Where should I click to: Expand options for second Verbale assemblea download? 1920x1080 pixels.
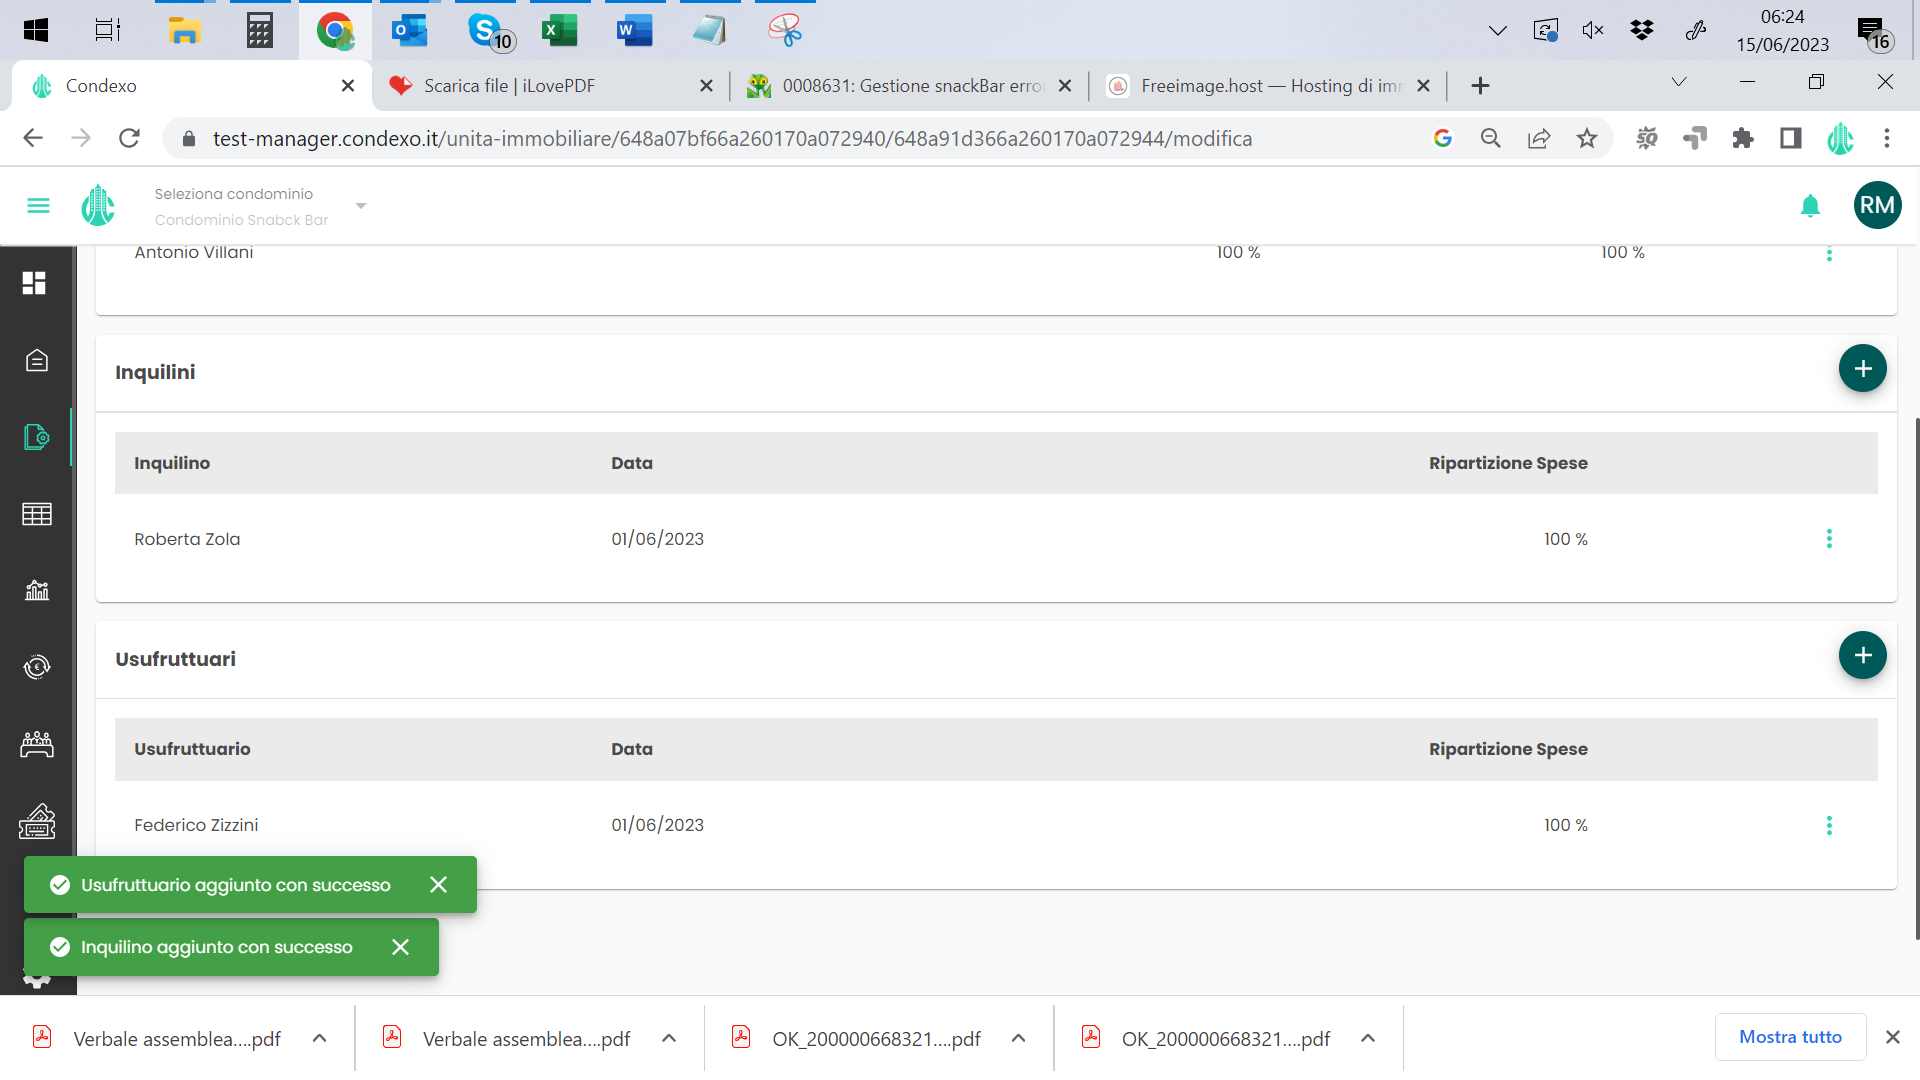click(669, 1038)
